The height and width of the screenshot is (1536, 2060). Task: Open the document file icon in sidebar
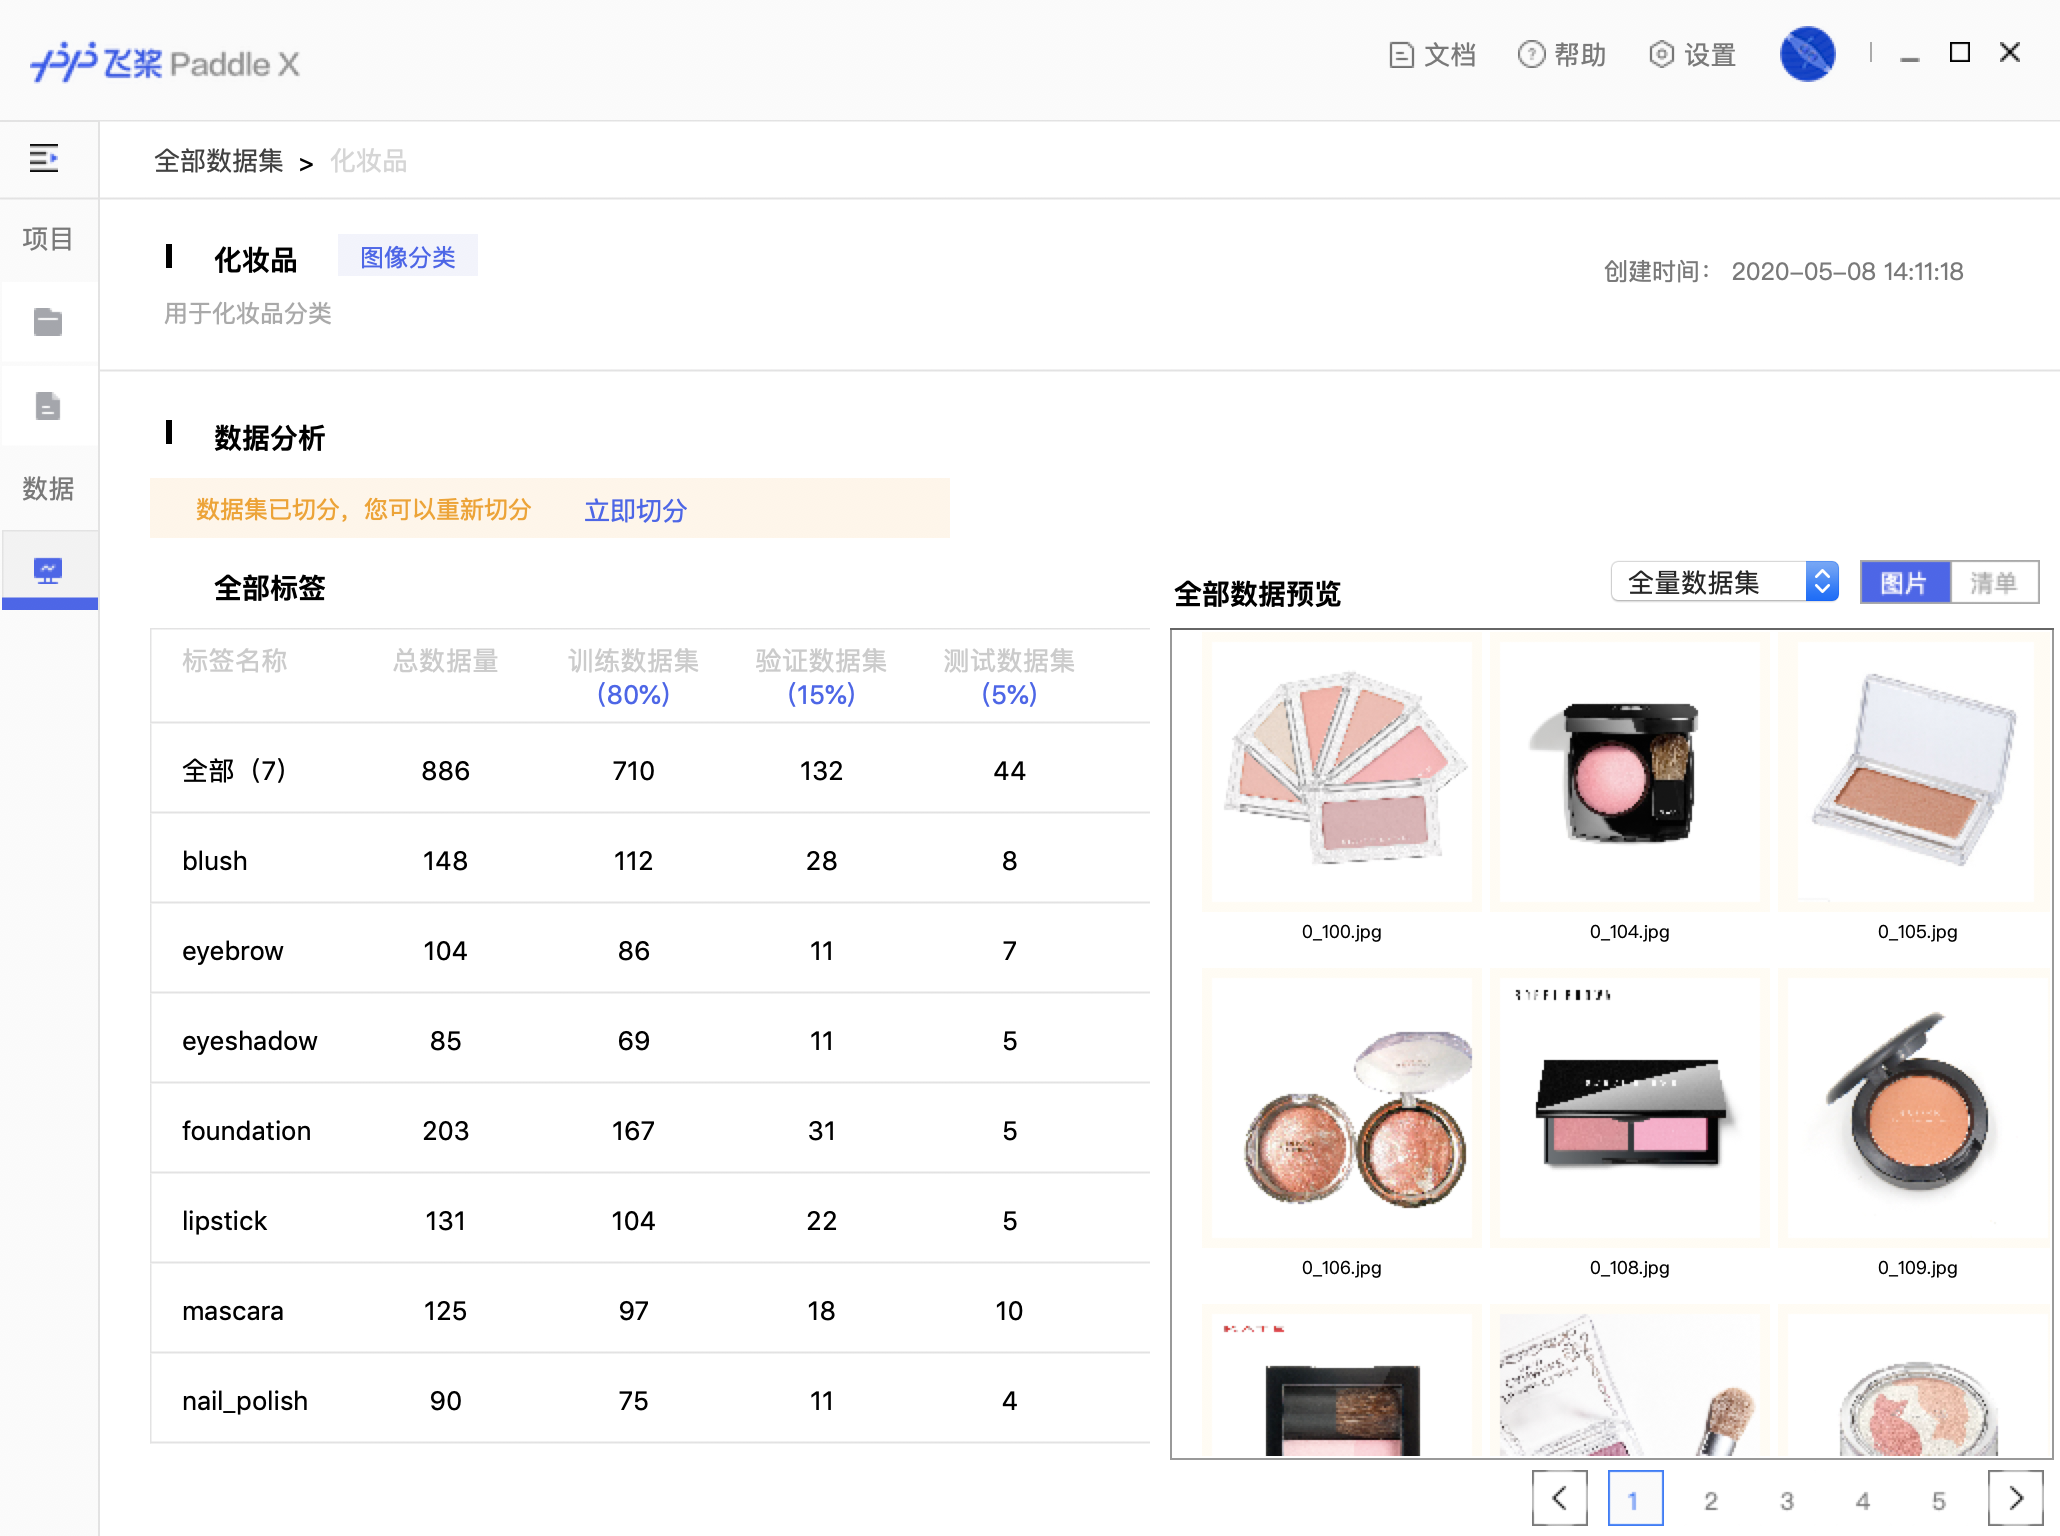click(x=48, y=406)
